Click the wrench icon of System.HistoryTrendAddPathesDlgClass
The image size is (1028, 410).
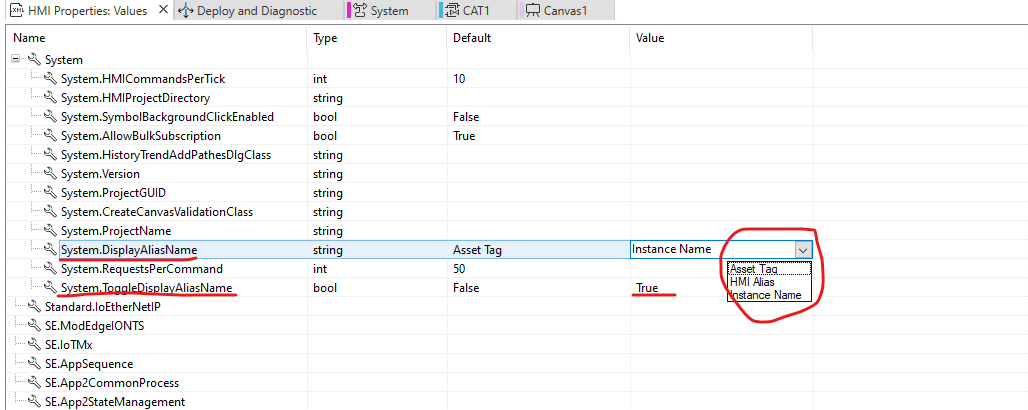[50, 155]
